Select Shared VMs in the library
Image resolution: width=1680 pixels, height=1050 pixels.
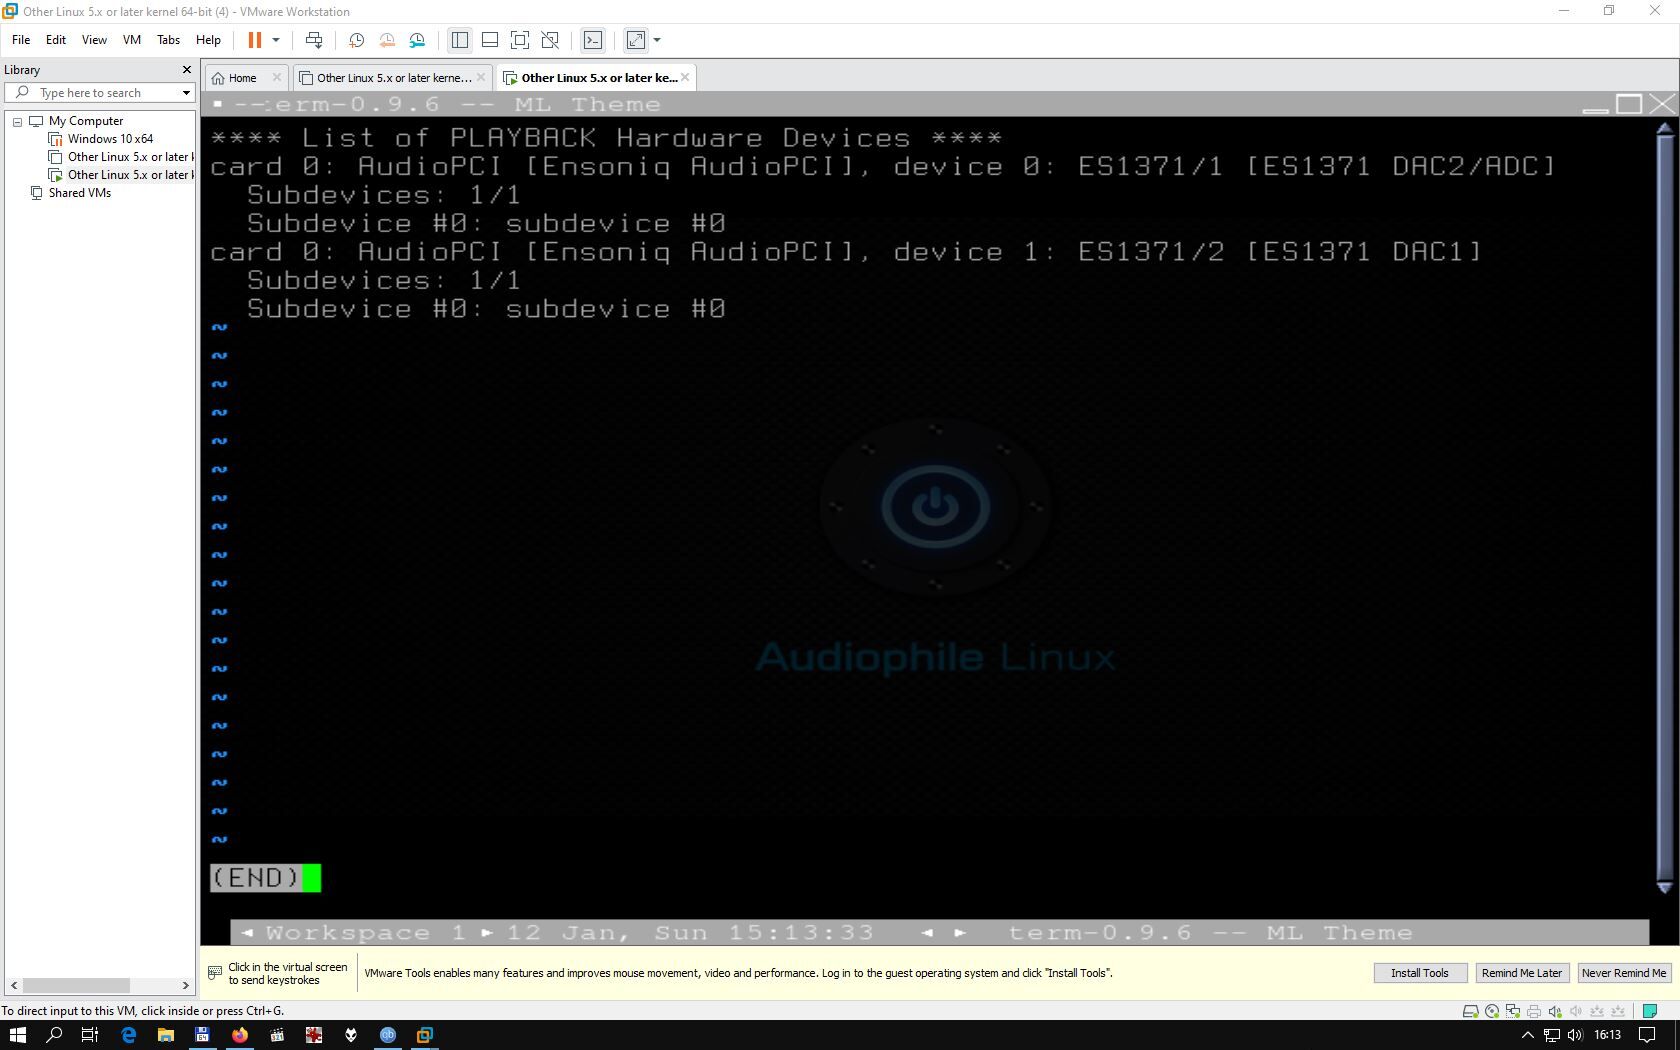(80, 193)
